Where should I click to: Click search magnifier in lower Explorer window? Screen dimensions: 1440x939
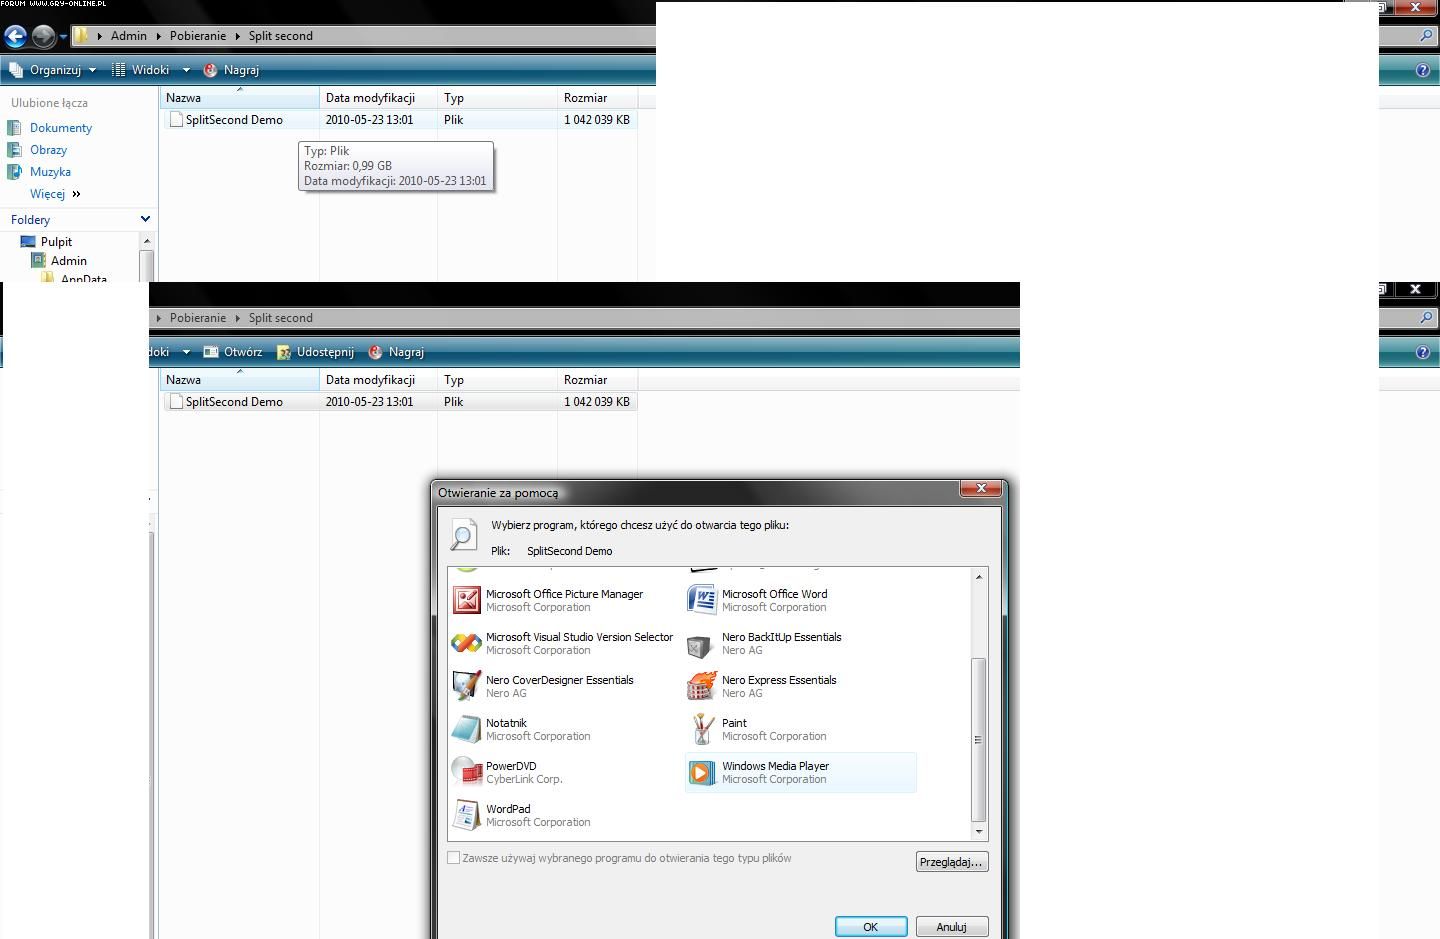(1426, 318)
